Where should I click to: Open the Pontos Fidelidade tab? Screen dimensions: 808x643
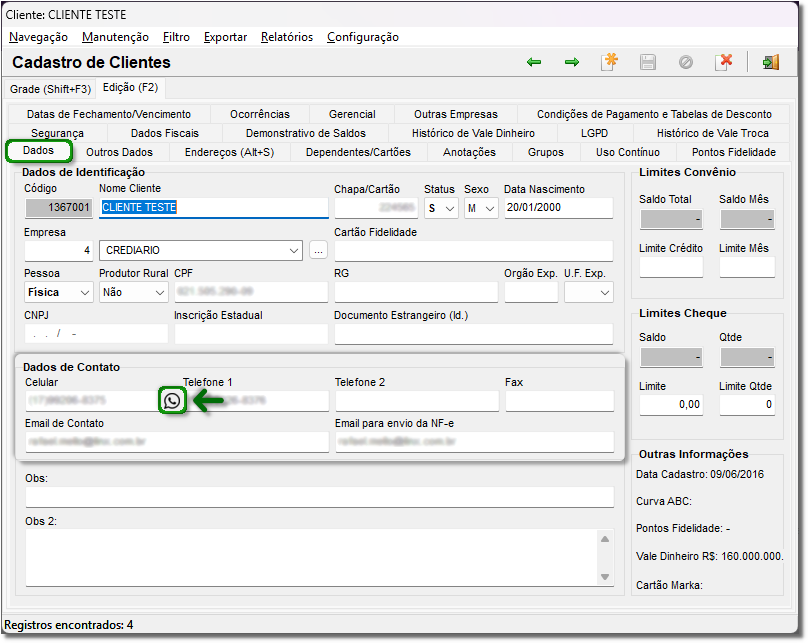tap(734, 152)
